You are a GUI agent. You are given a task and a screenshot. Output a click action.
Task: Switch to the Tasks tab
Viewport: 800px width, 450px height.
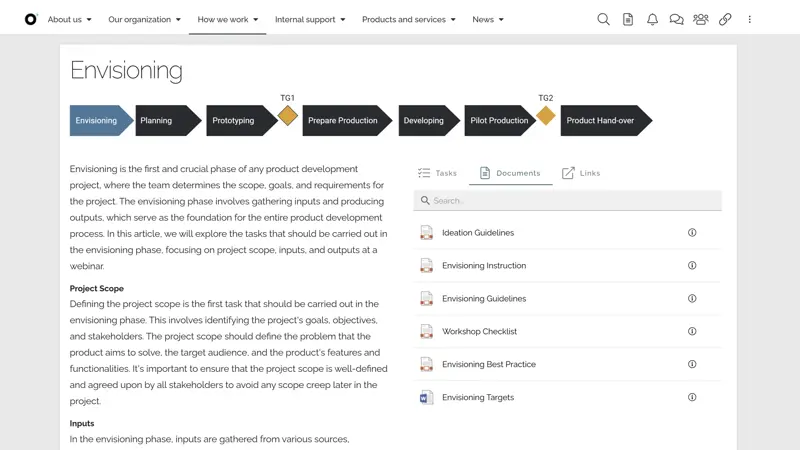coord(437,173)
